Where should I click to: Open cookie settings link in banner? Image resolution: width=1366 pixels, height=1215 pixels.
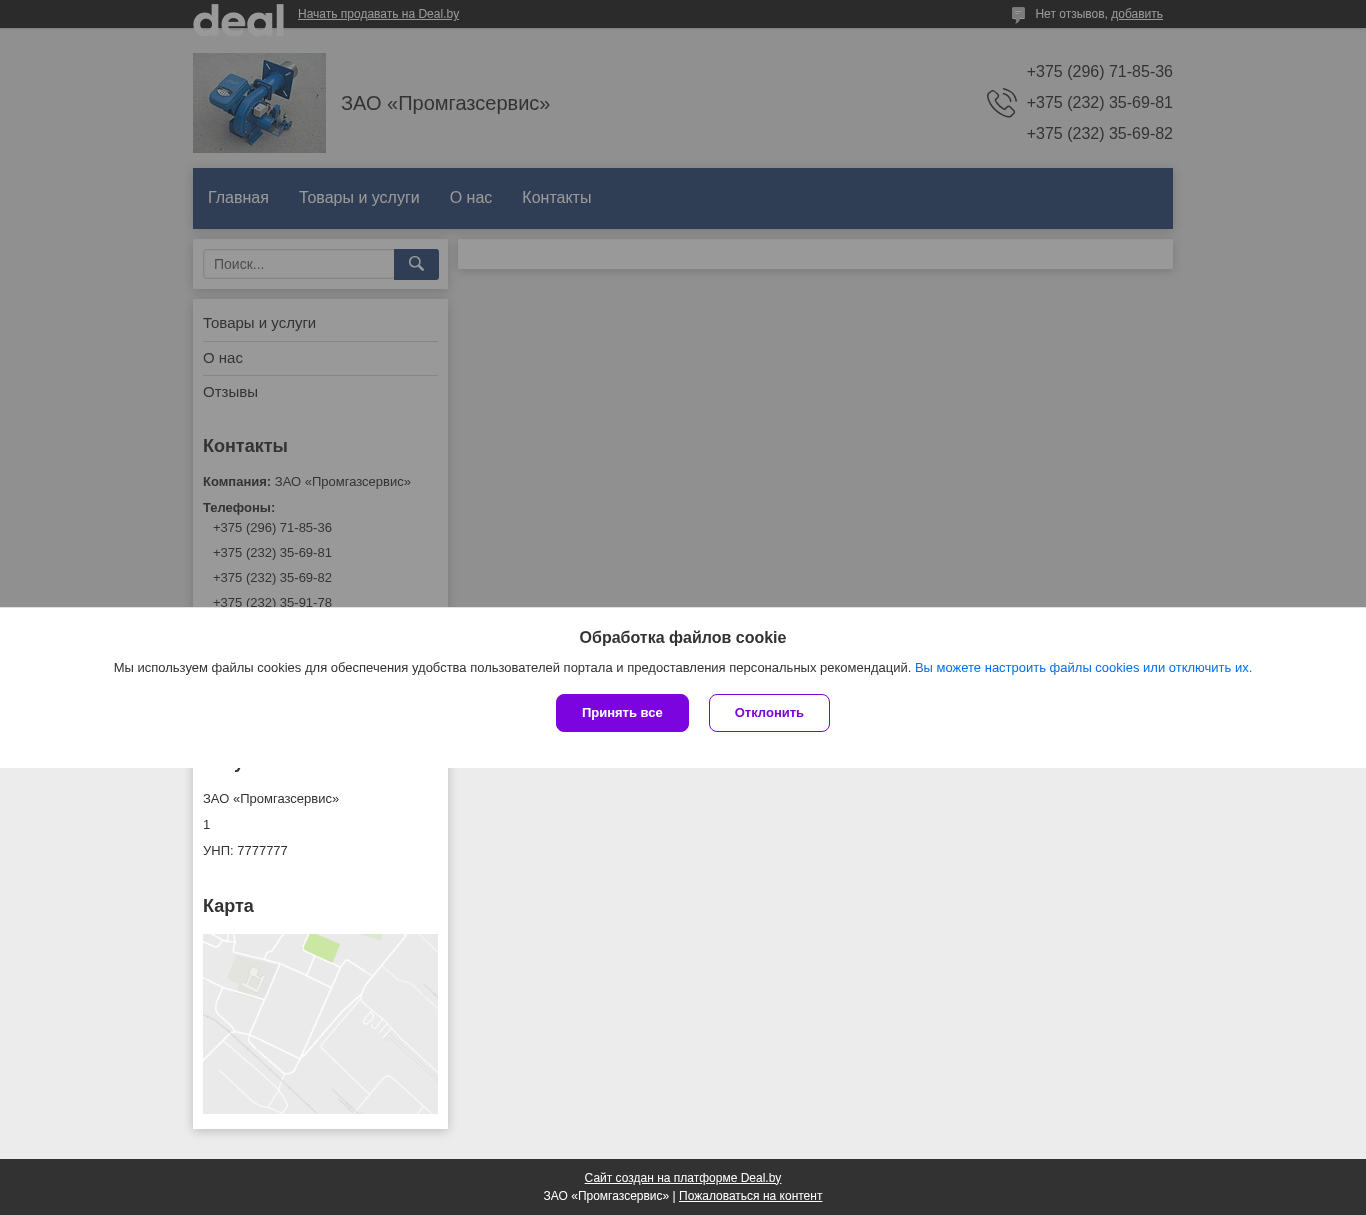click(x=1083, y=668)
